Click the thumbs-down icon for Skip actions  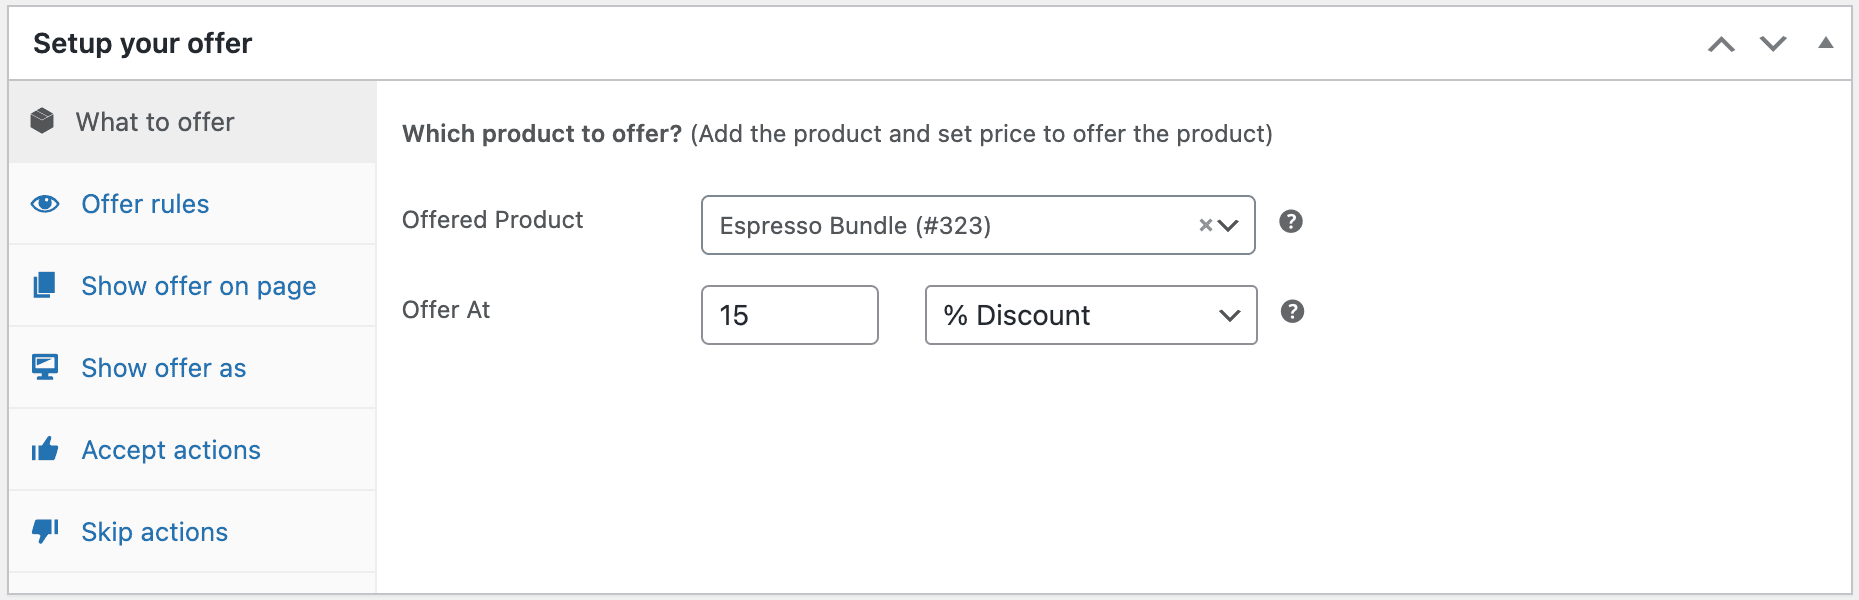(x=45, y=530)
